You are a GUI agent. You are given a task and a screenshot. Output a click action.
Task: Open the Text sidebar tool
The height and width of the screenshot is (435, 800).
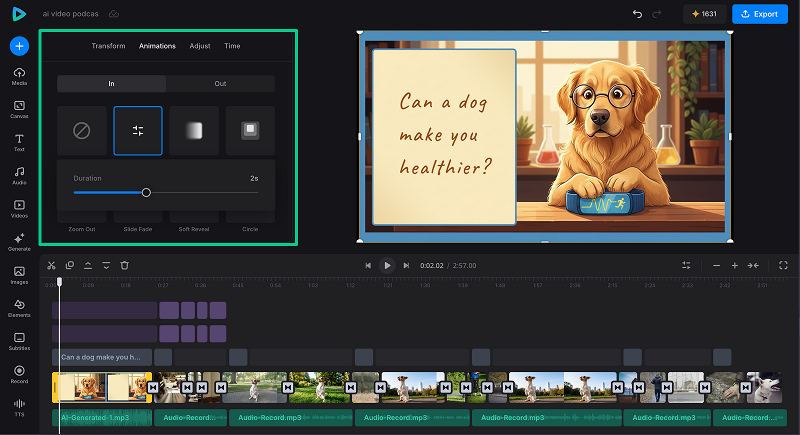coord(19,142)
